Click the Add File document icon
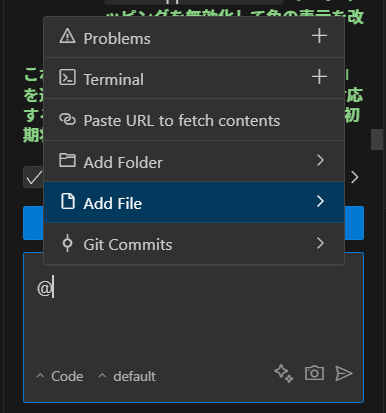Viewport: 386px width, 413px height. pyautogui.click(x=68, y=201)
